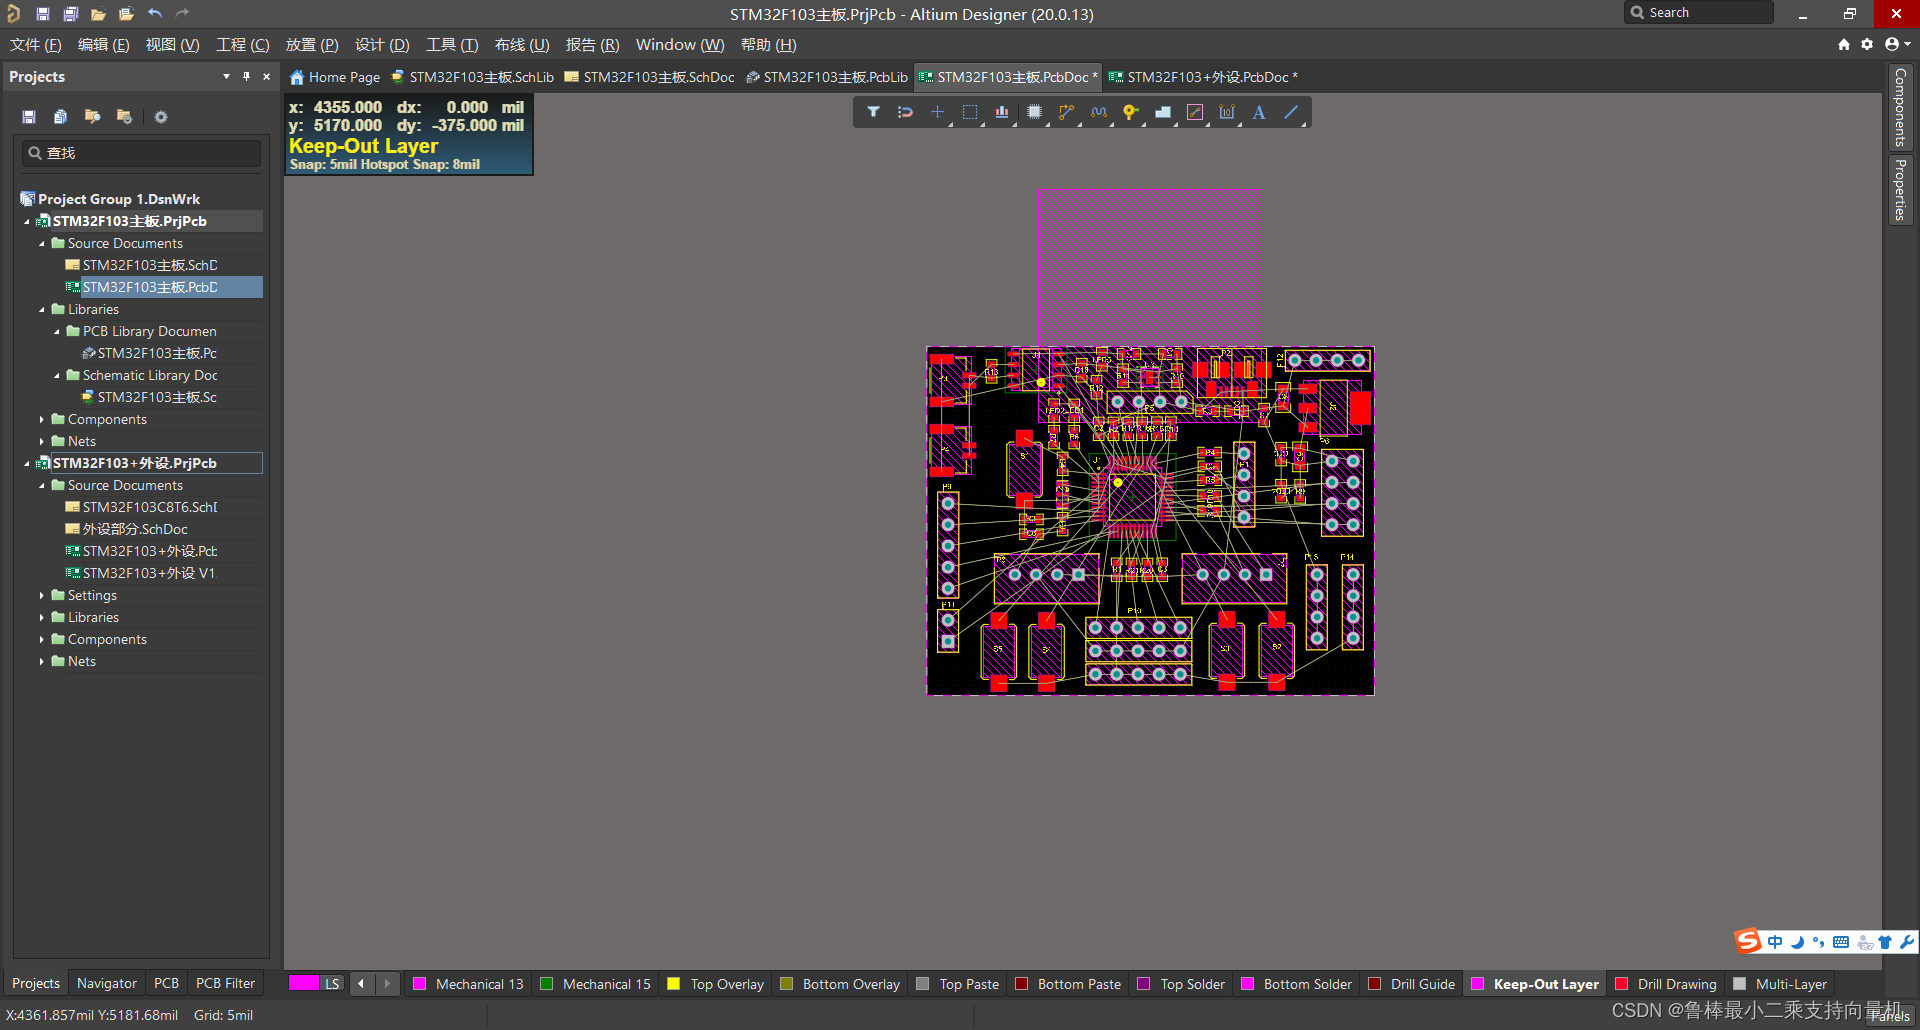Select the Drill Drawing layer tab
Viewport: 1920px width, 1030px height.
coord(1666,984)
